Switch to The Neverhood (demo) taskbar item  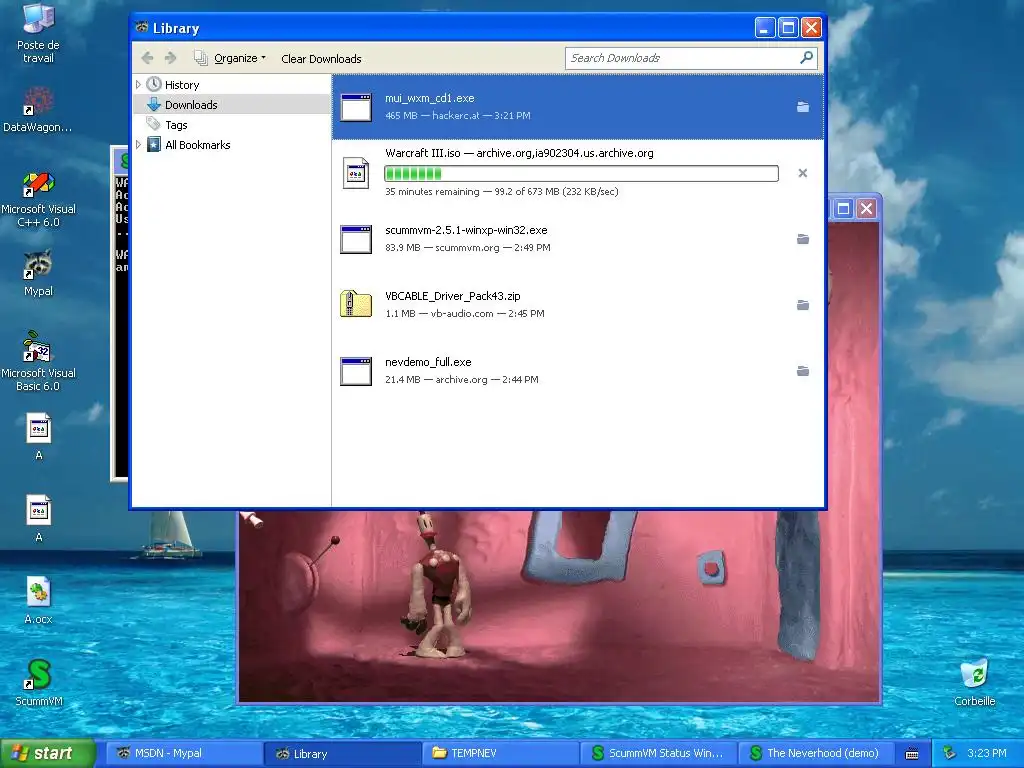pyautogui.click(x=816, y=753)
